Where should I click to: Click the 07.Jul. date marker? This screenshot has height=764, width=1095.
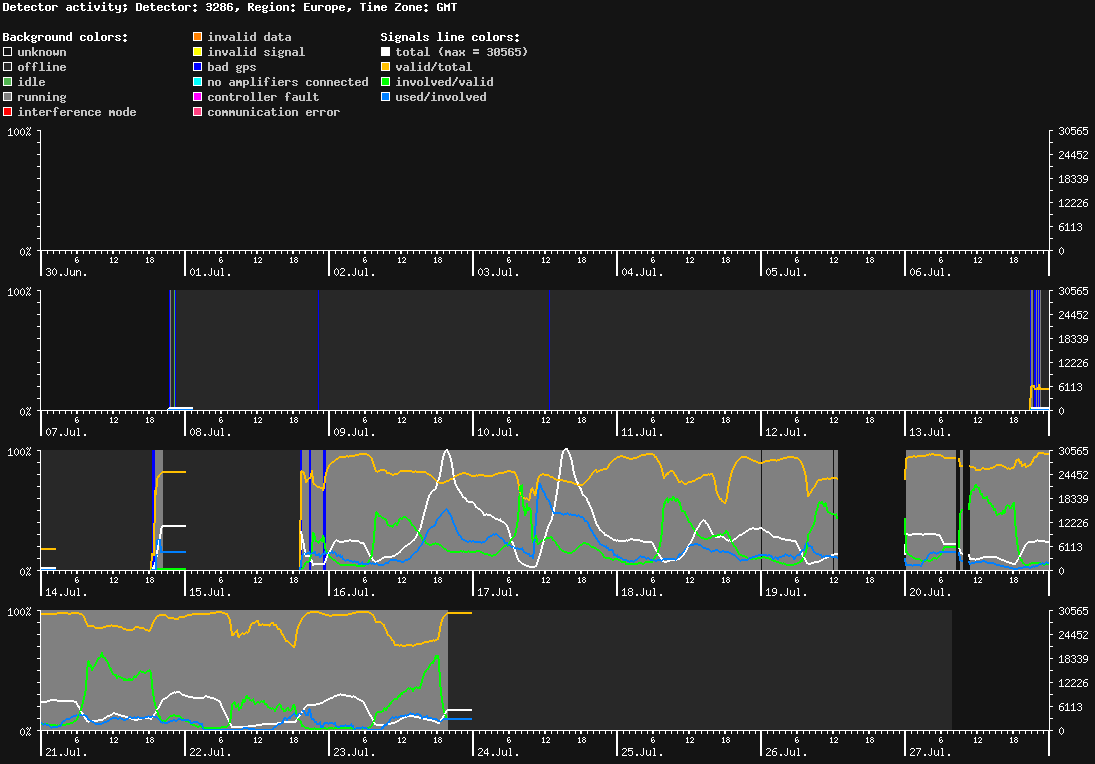tap(66, 432)
